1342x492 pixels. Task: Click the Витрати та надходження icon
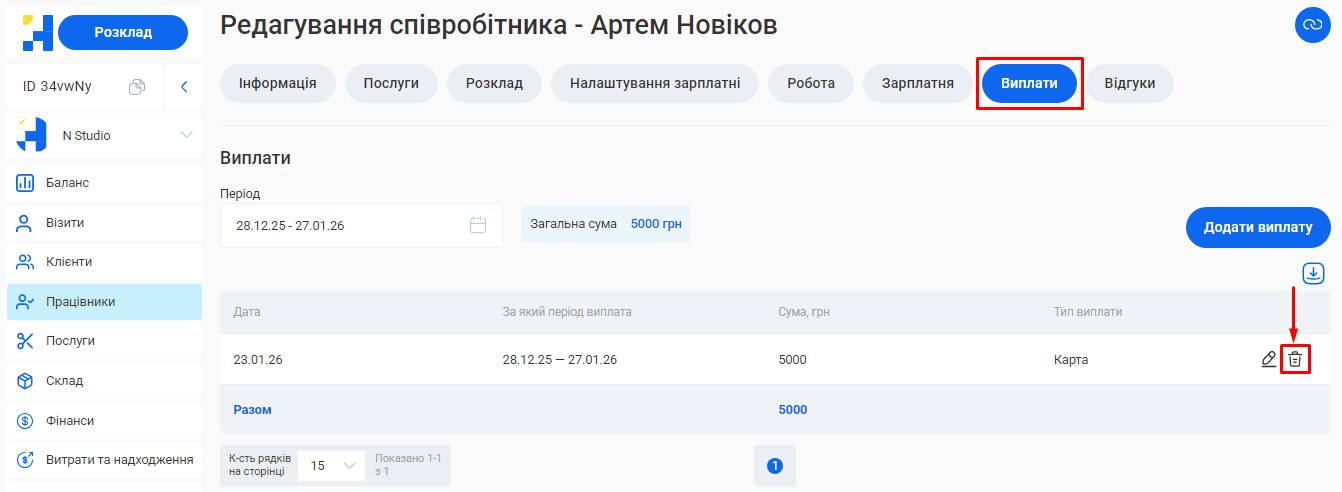click(26, 460)
